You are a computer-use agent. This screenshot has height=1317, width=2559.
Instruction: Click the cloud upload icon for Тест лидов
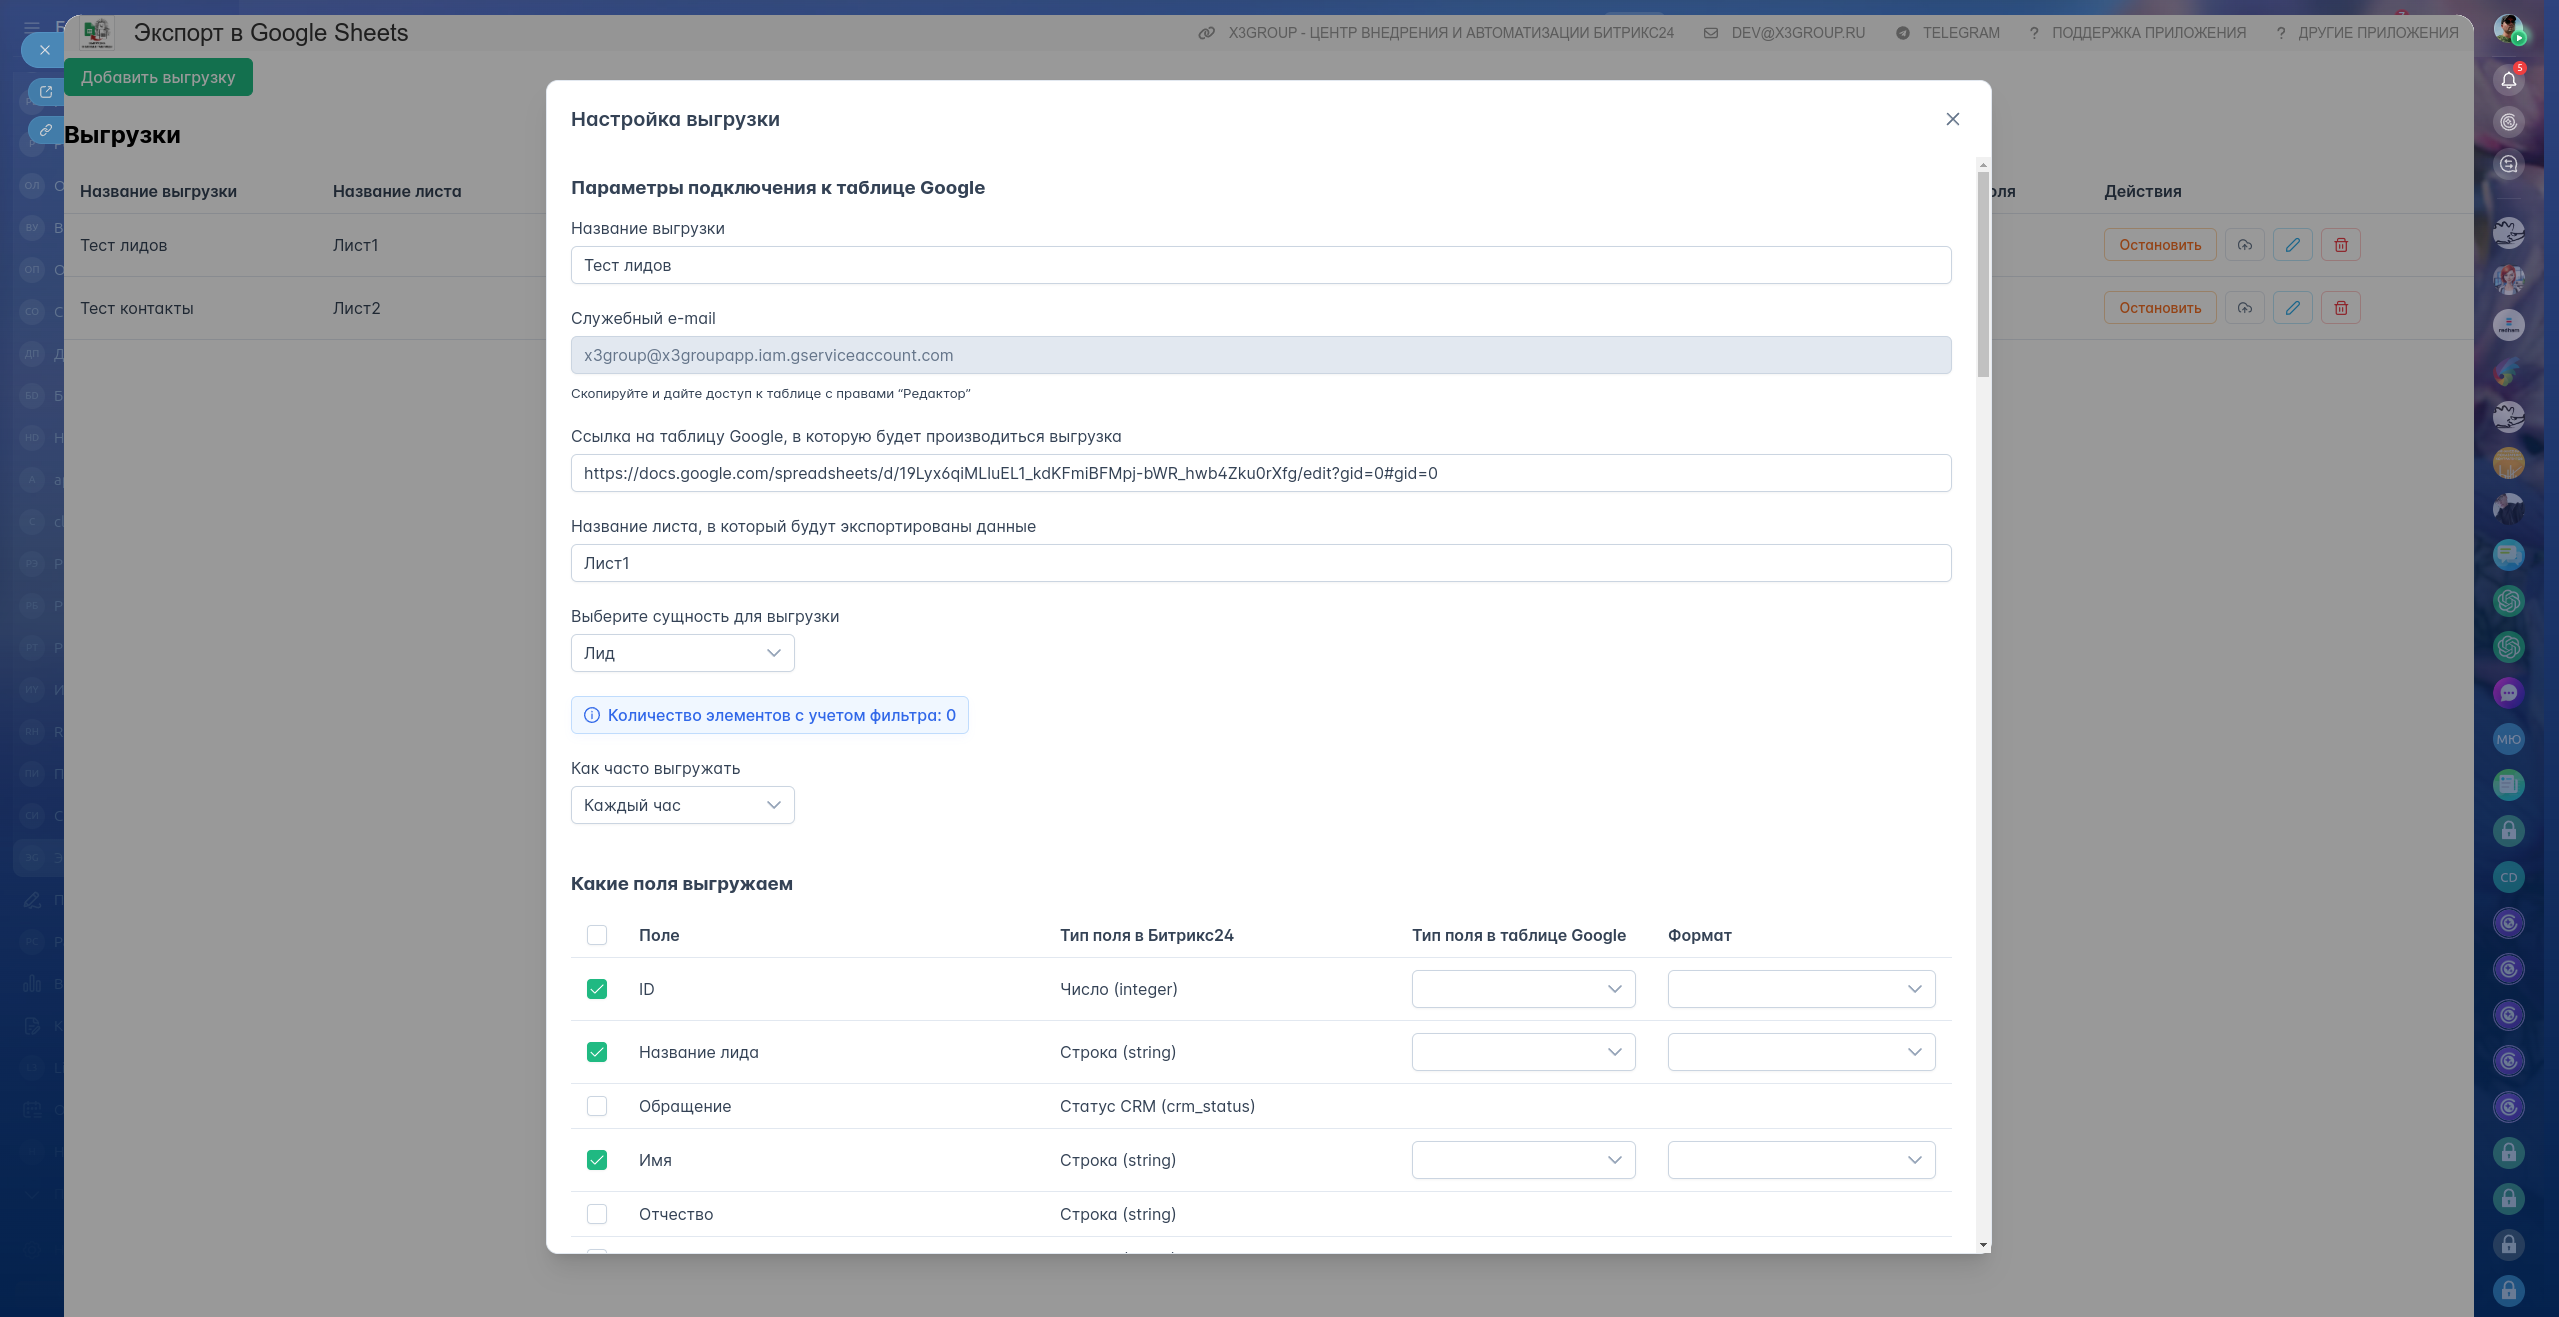[x=2244, y=245]
